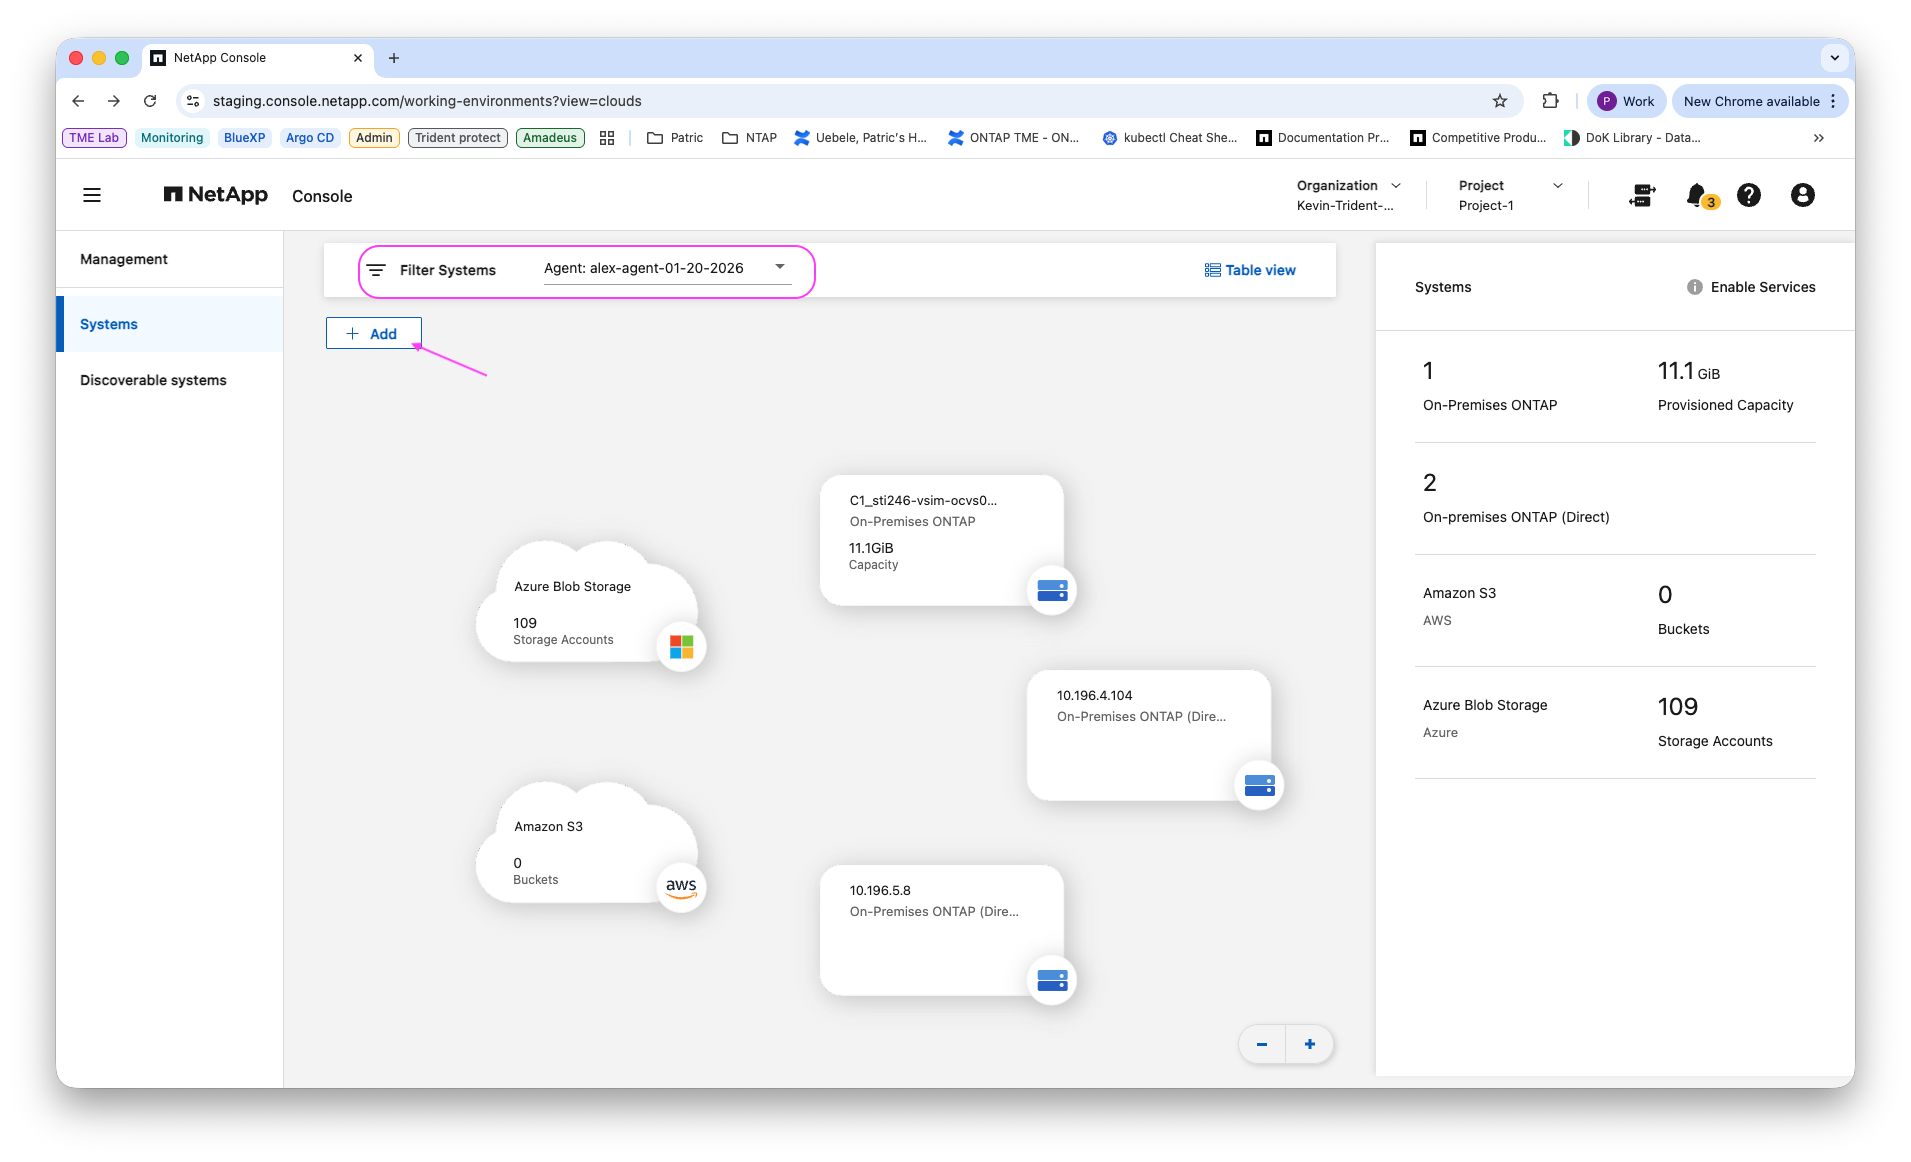Open the Argo CD bookmark group
Screen dimensions: 1911x1162
(310, 138)
